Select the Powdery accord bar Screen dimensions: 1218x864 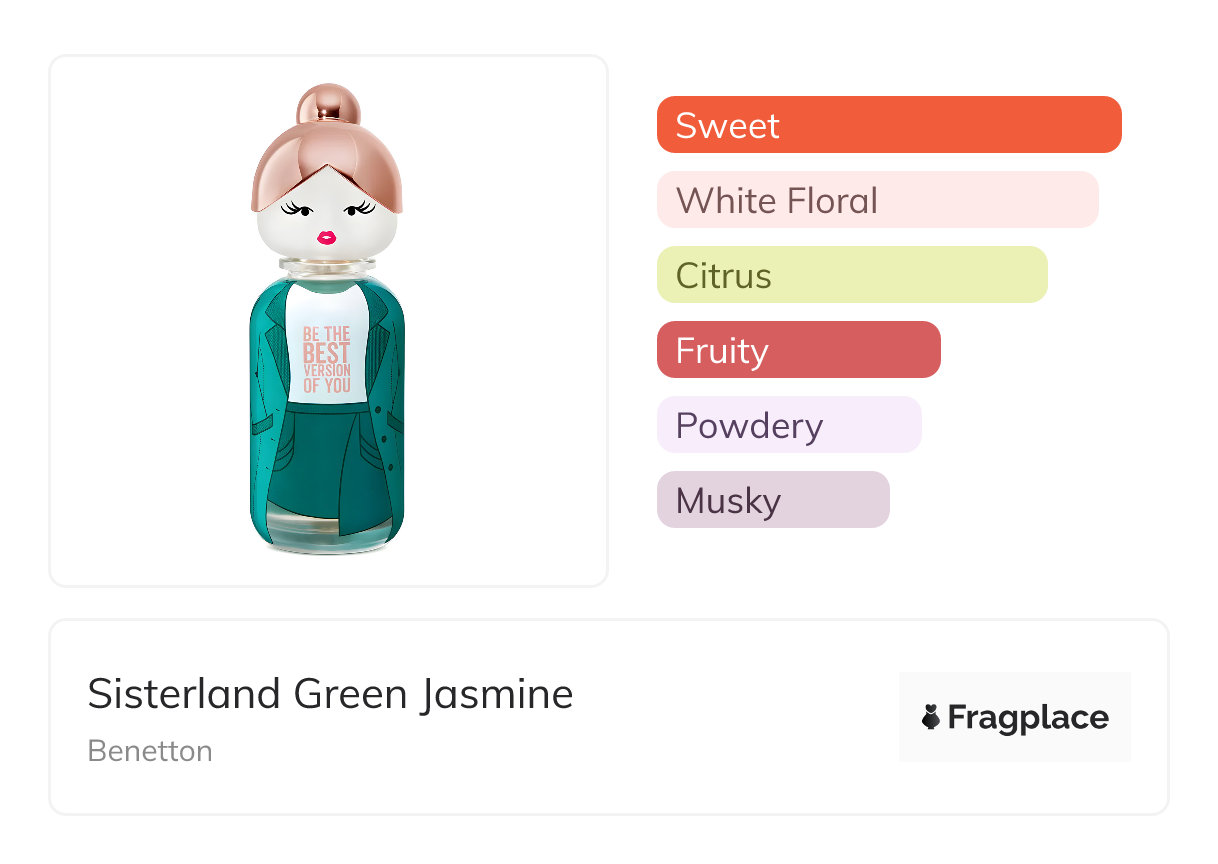(x=788, y=425)
